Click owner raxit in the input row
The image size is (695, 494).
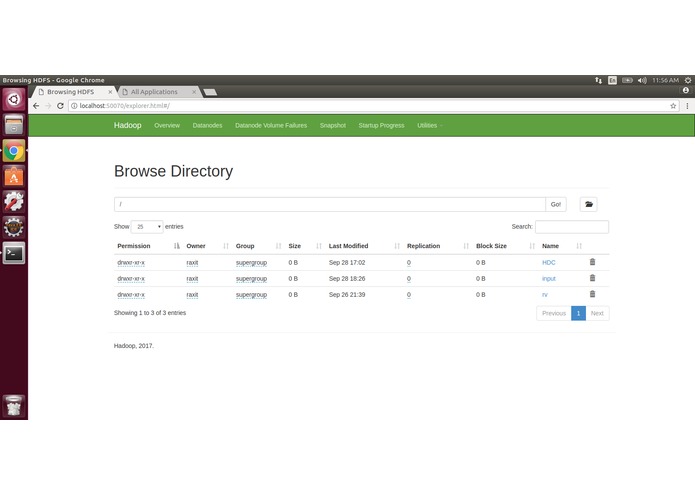click(x=192, y=278)
